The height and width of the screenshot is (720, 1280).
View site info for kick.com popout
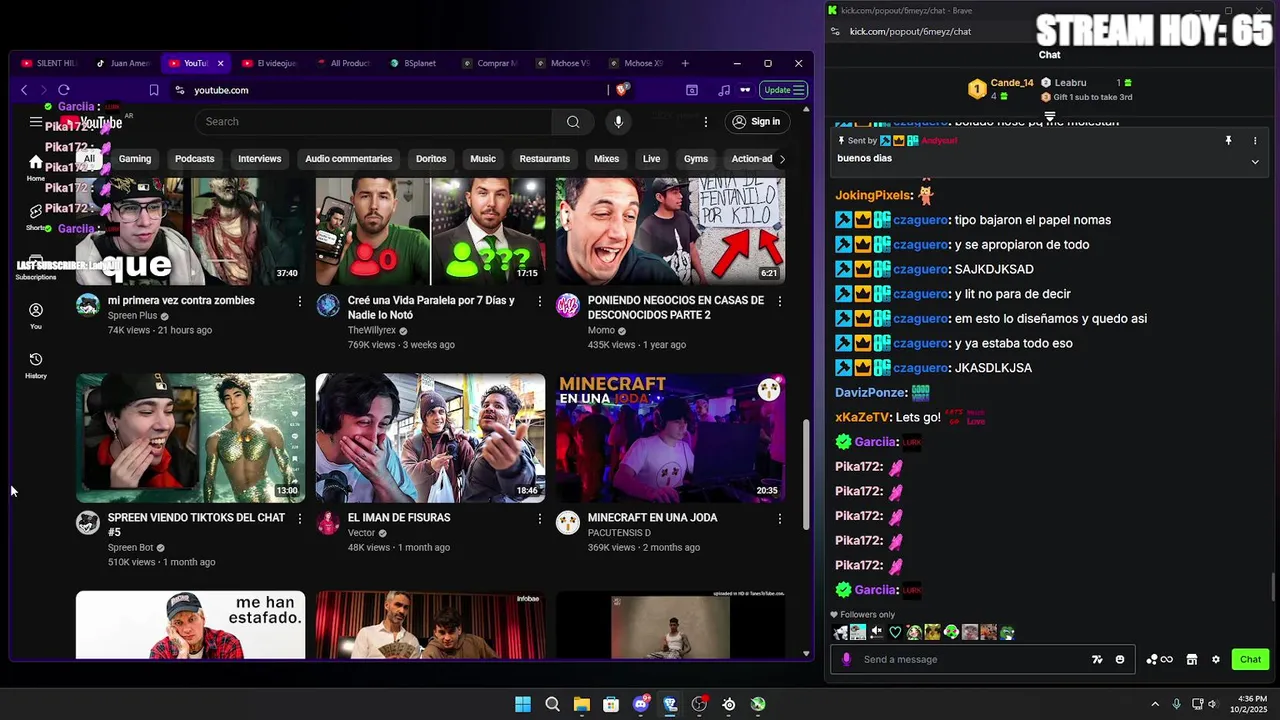tap(835, 32)
